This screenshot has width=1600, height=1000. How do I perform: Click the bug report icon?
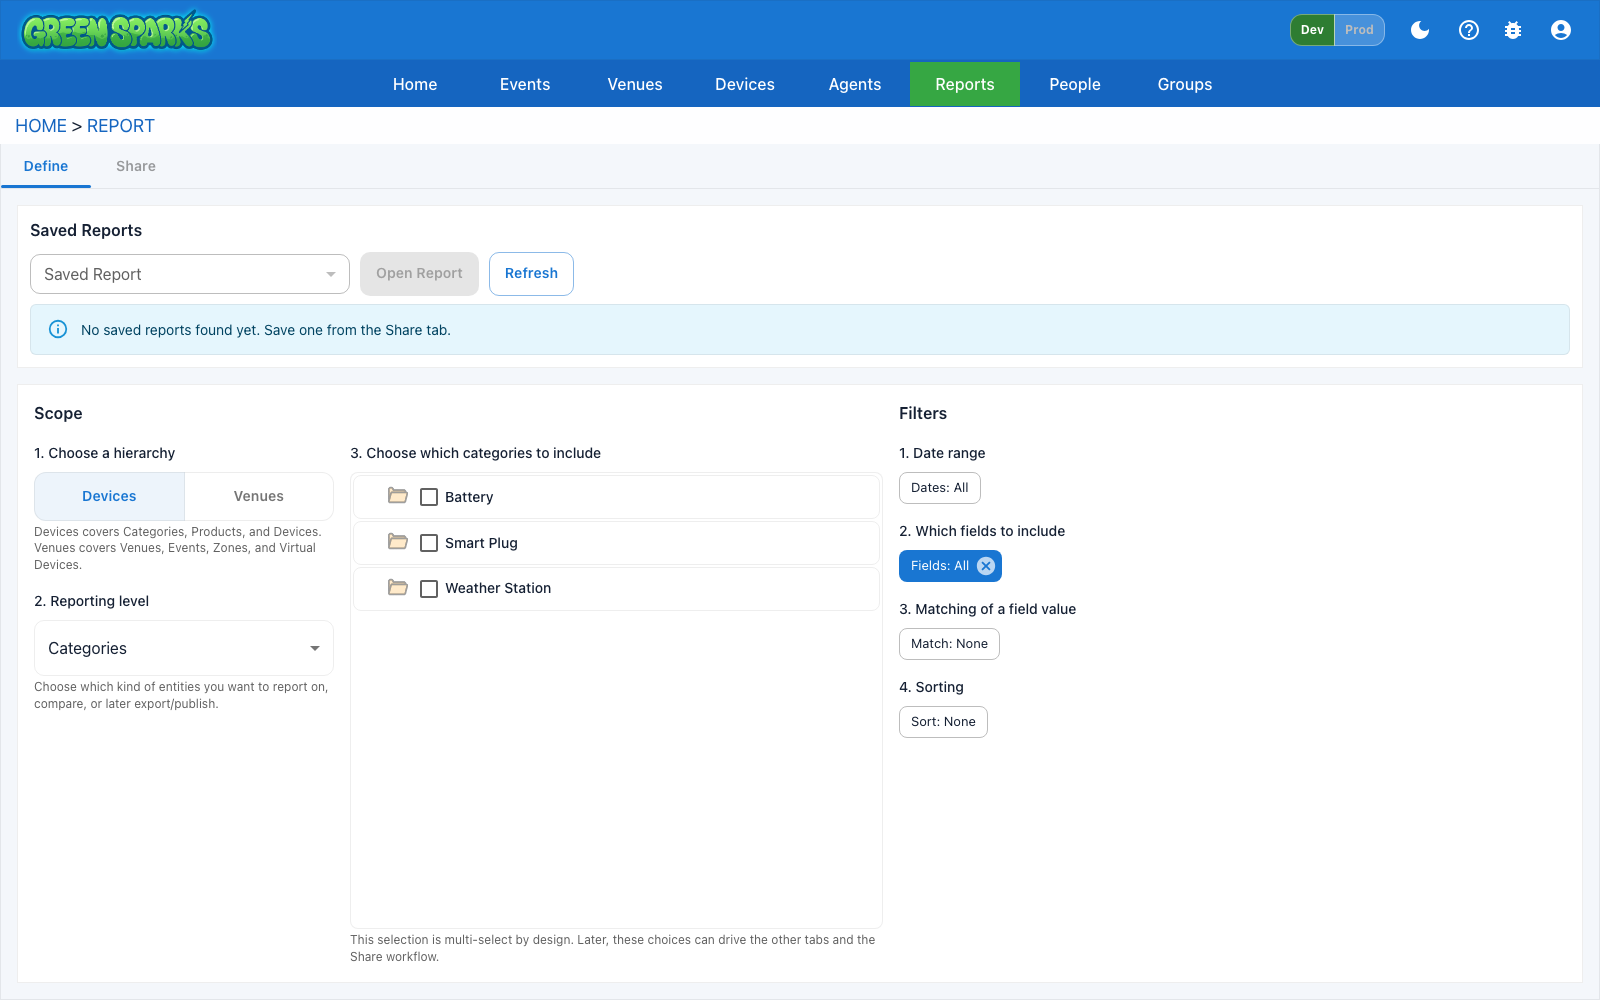click(1513, 30)
